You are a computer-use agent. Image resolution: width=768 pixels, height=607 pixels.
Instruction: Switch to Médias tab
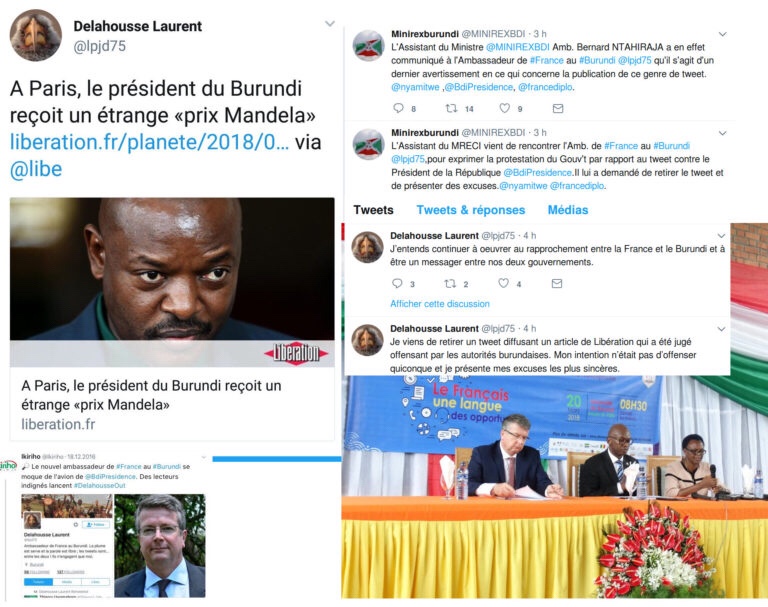click(568, 210)
